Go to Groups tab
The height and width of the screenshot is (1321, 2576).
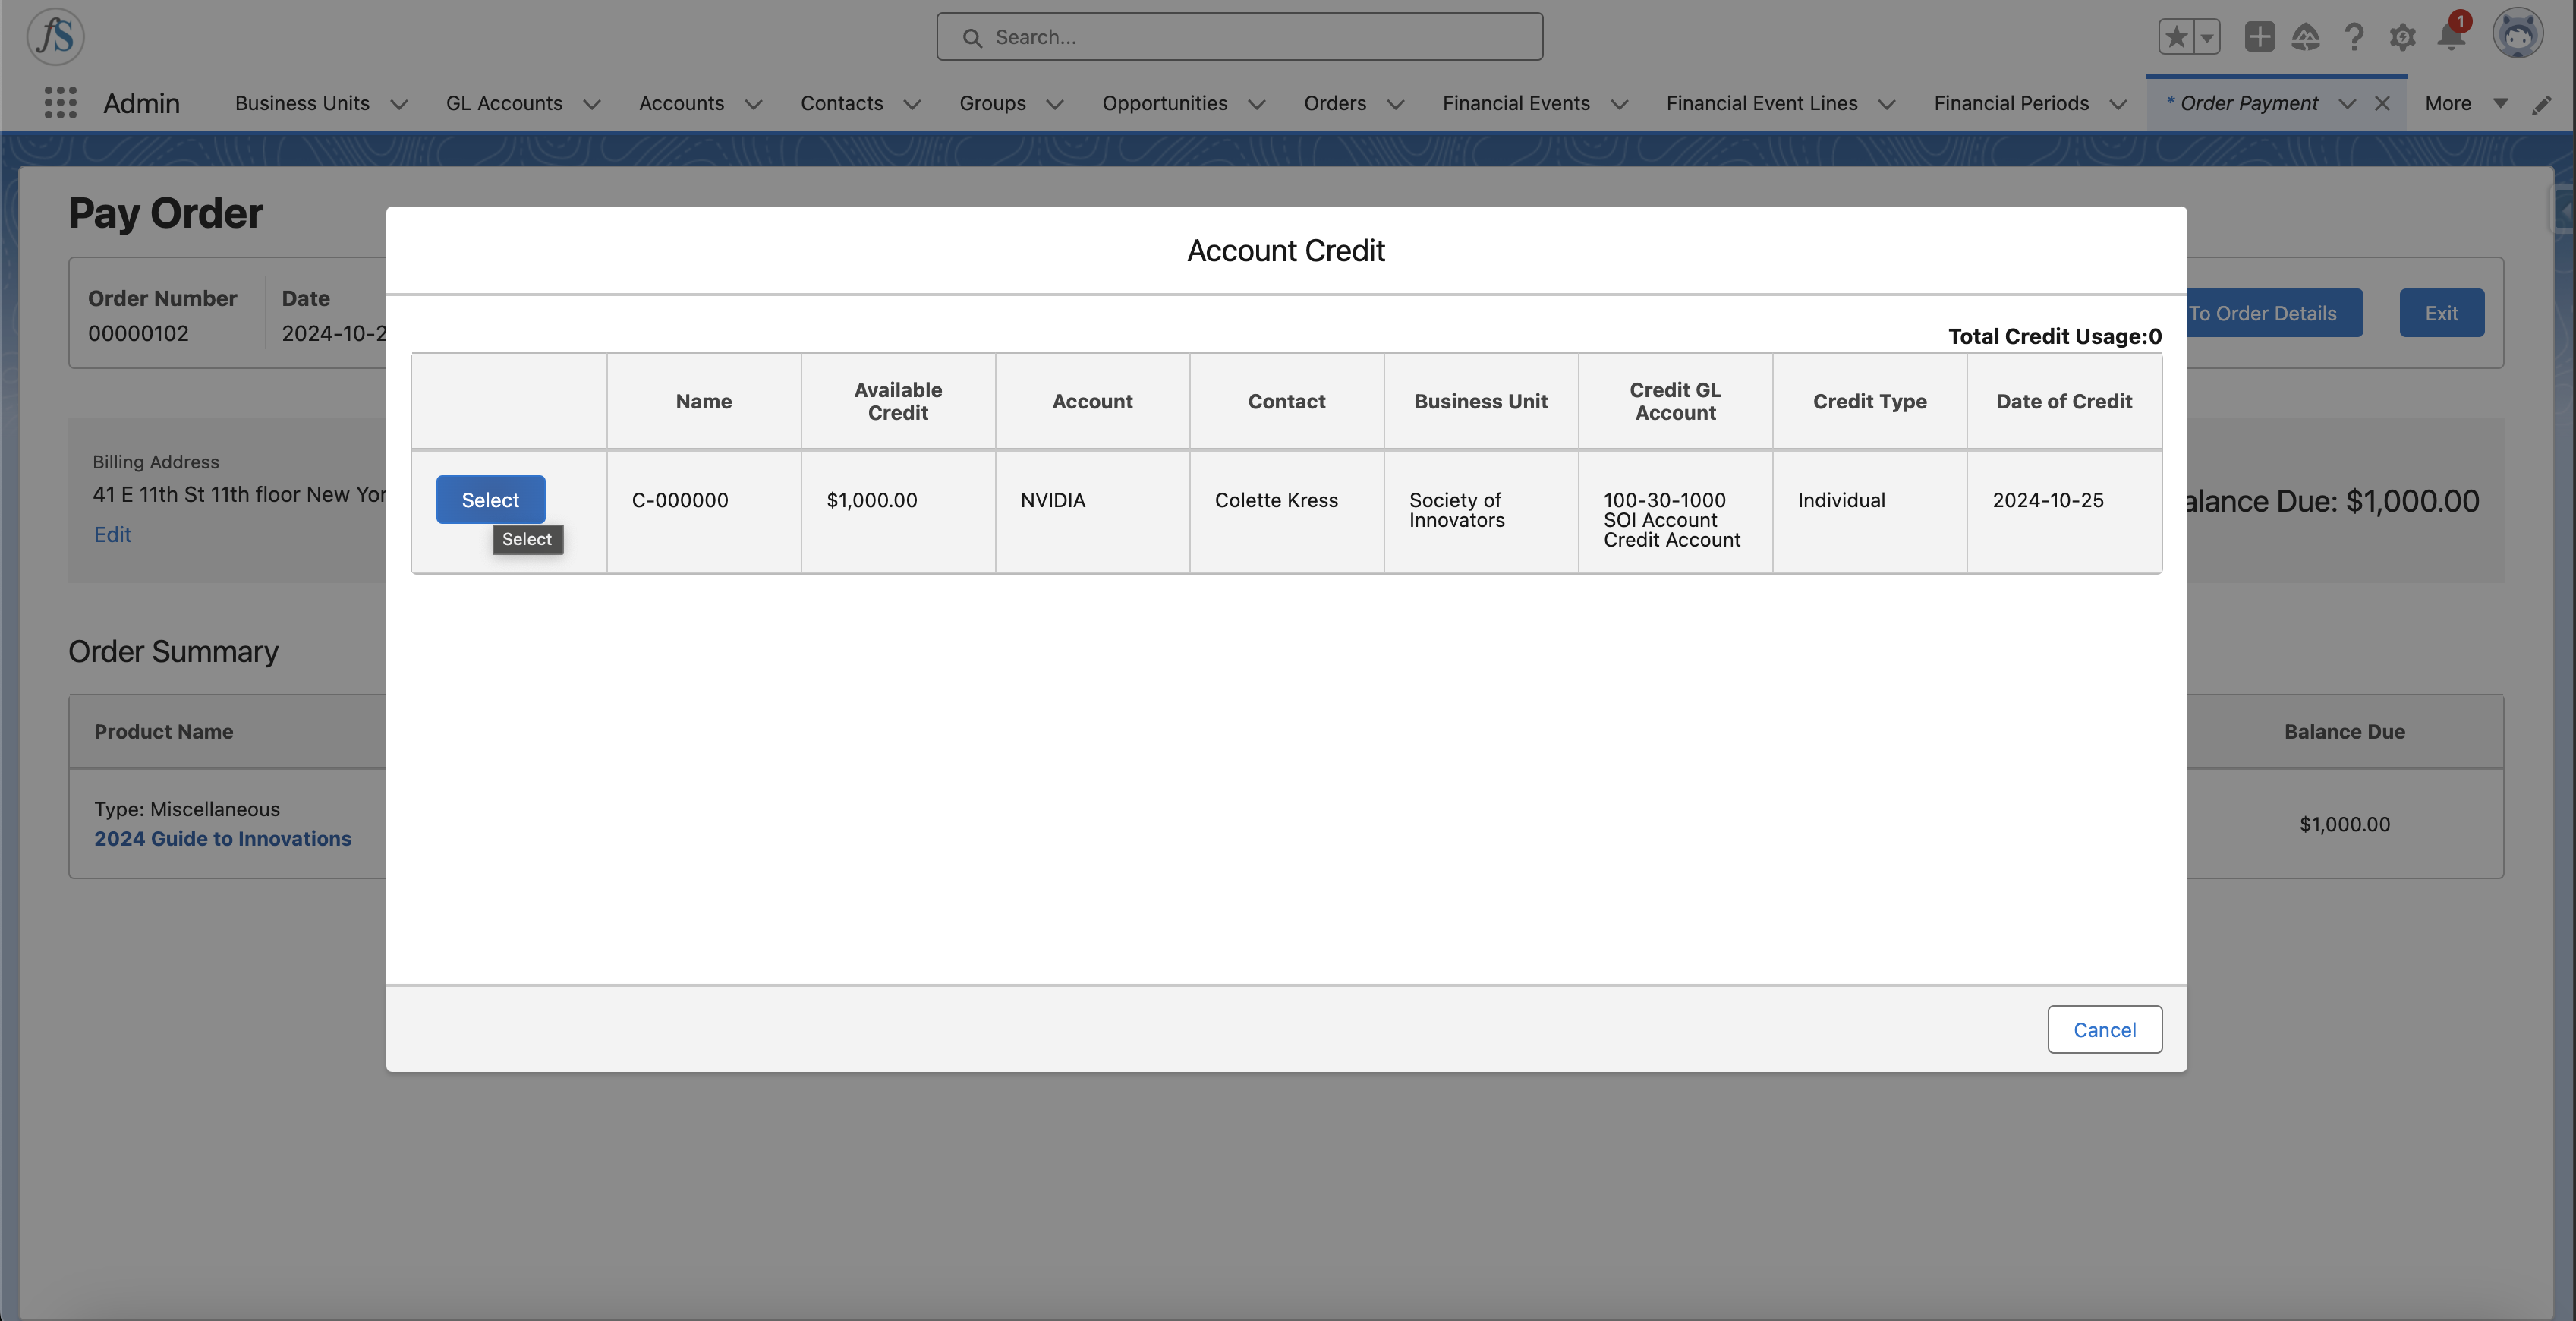click(992, 103)
